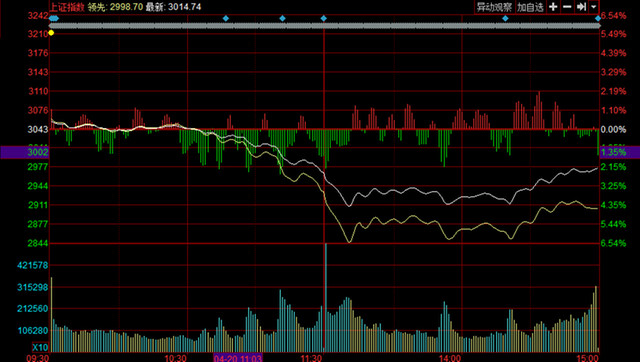Click the purple 04-20 11:03 time tag

(x=238, y=358)
